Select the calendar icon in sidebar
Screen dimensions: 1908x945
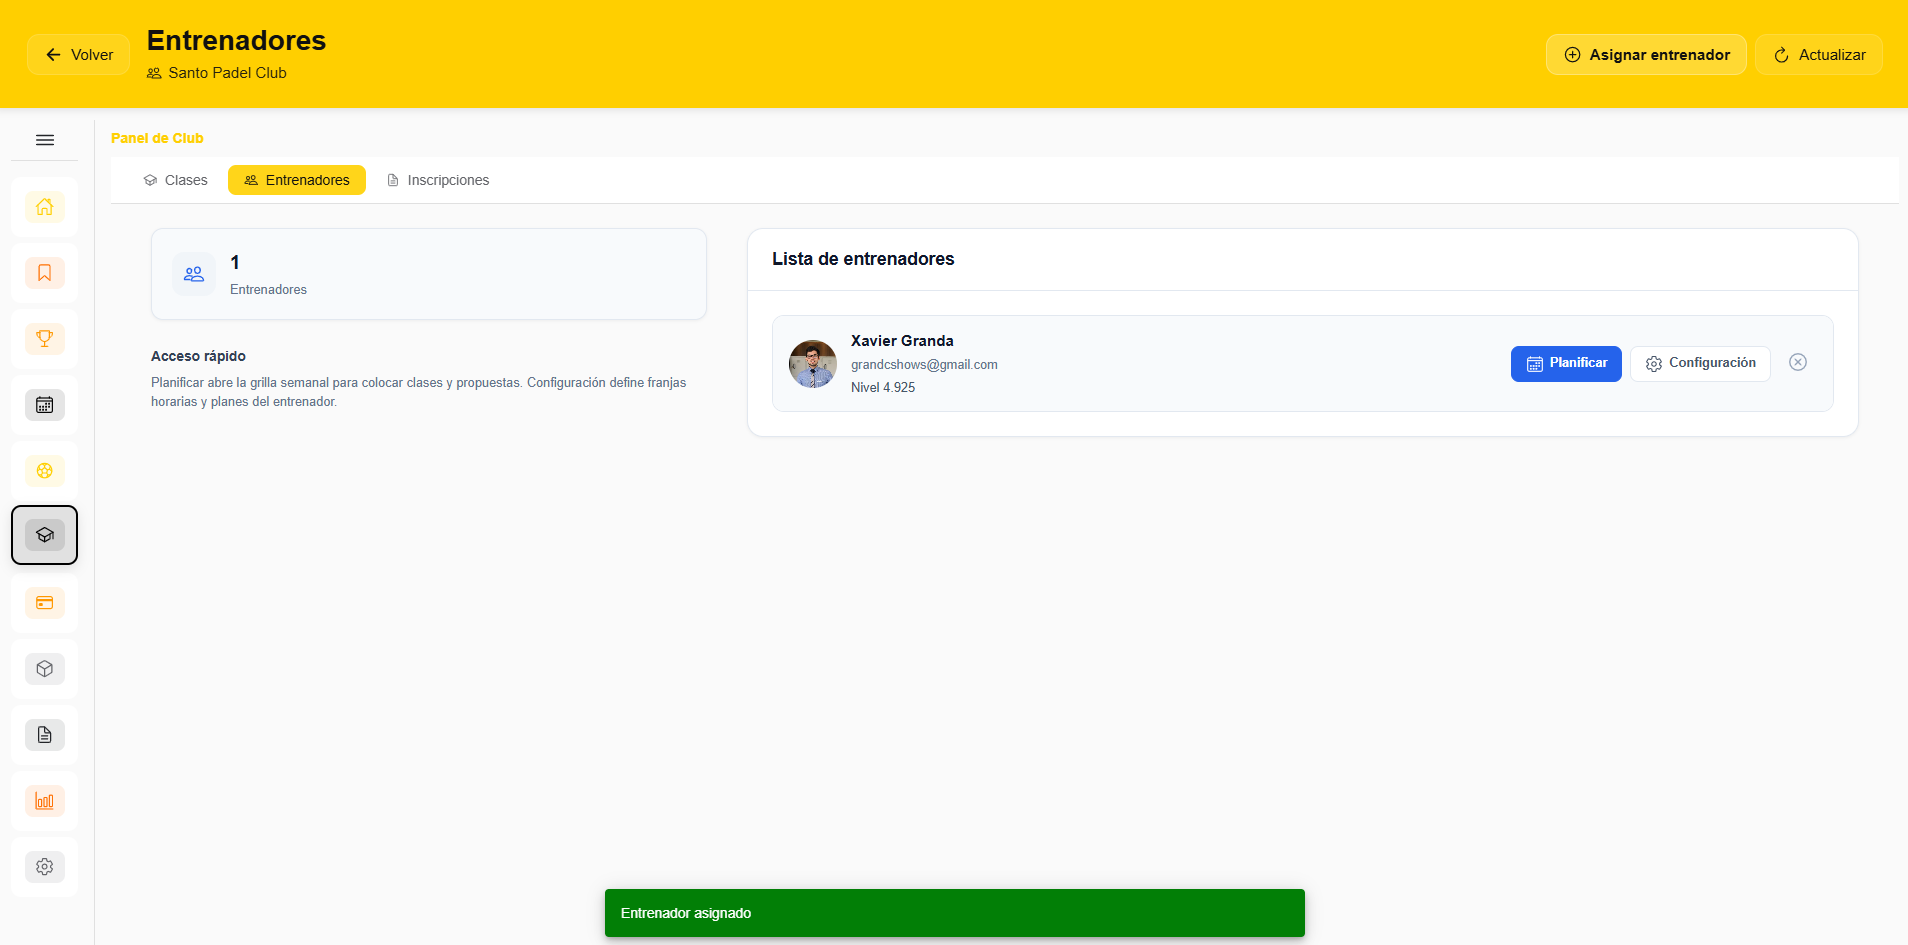click(x=45, y=405)
